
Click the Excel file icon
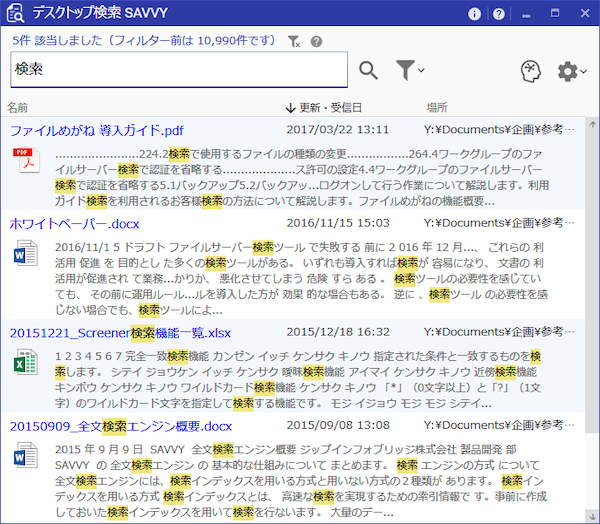pyautogui.click(x=26, y=362)
